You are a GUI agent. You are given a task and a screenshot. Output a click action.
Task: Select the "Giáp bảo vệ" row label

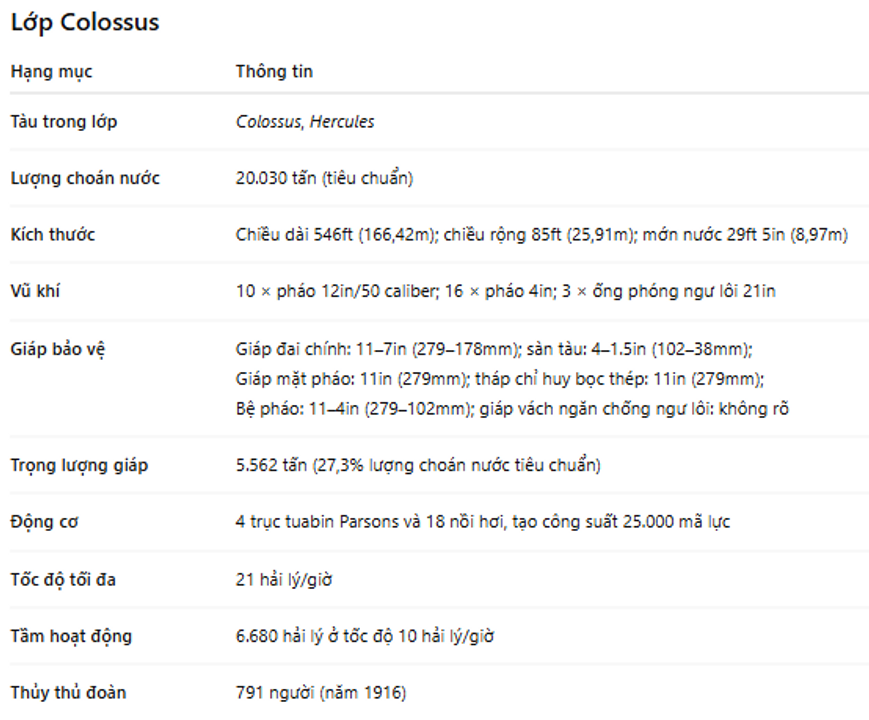(x=58, y=349)
